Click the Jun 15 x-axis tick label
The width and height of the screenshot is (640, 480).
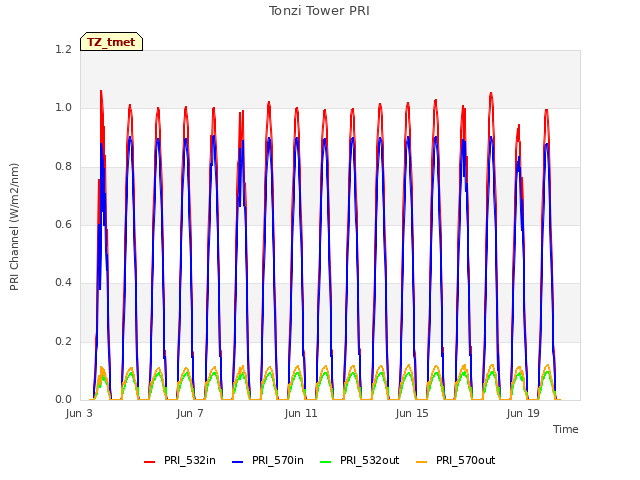pos(412,413)
